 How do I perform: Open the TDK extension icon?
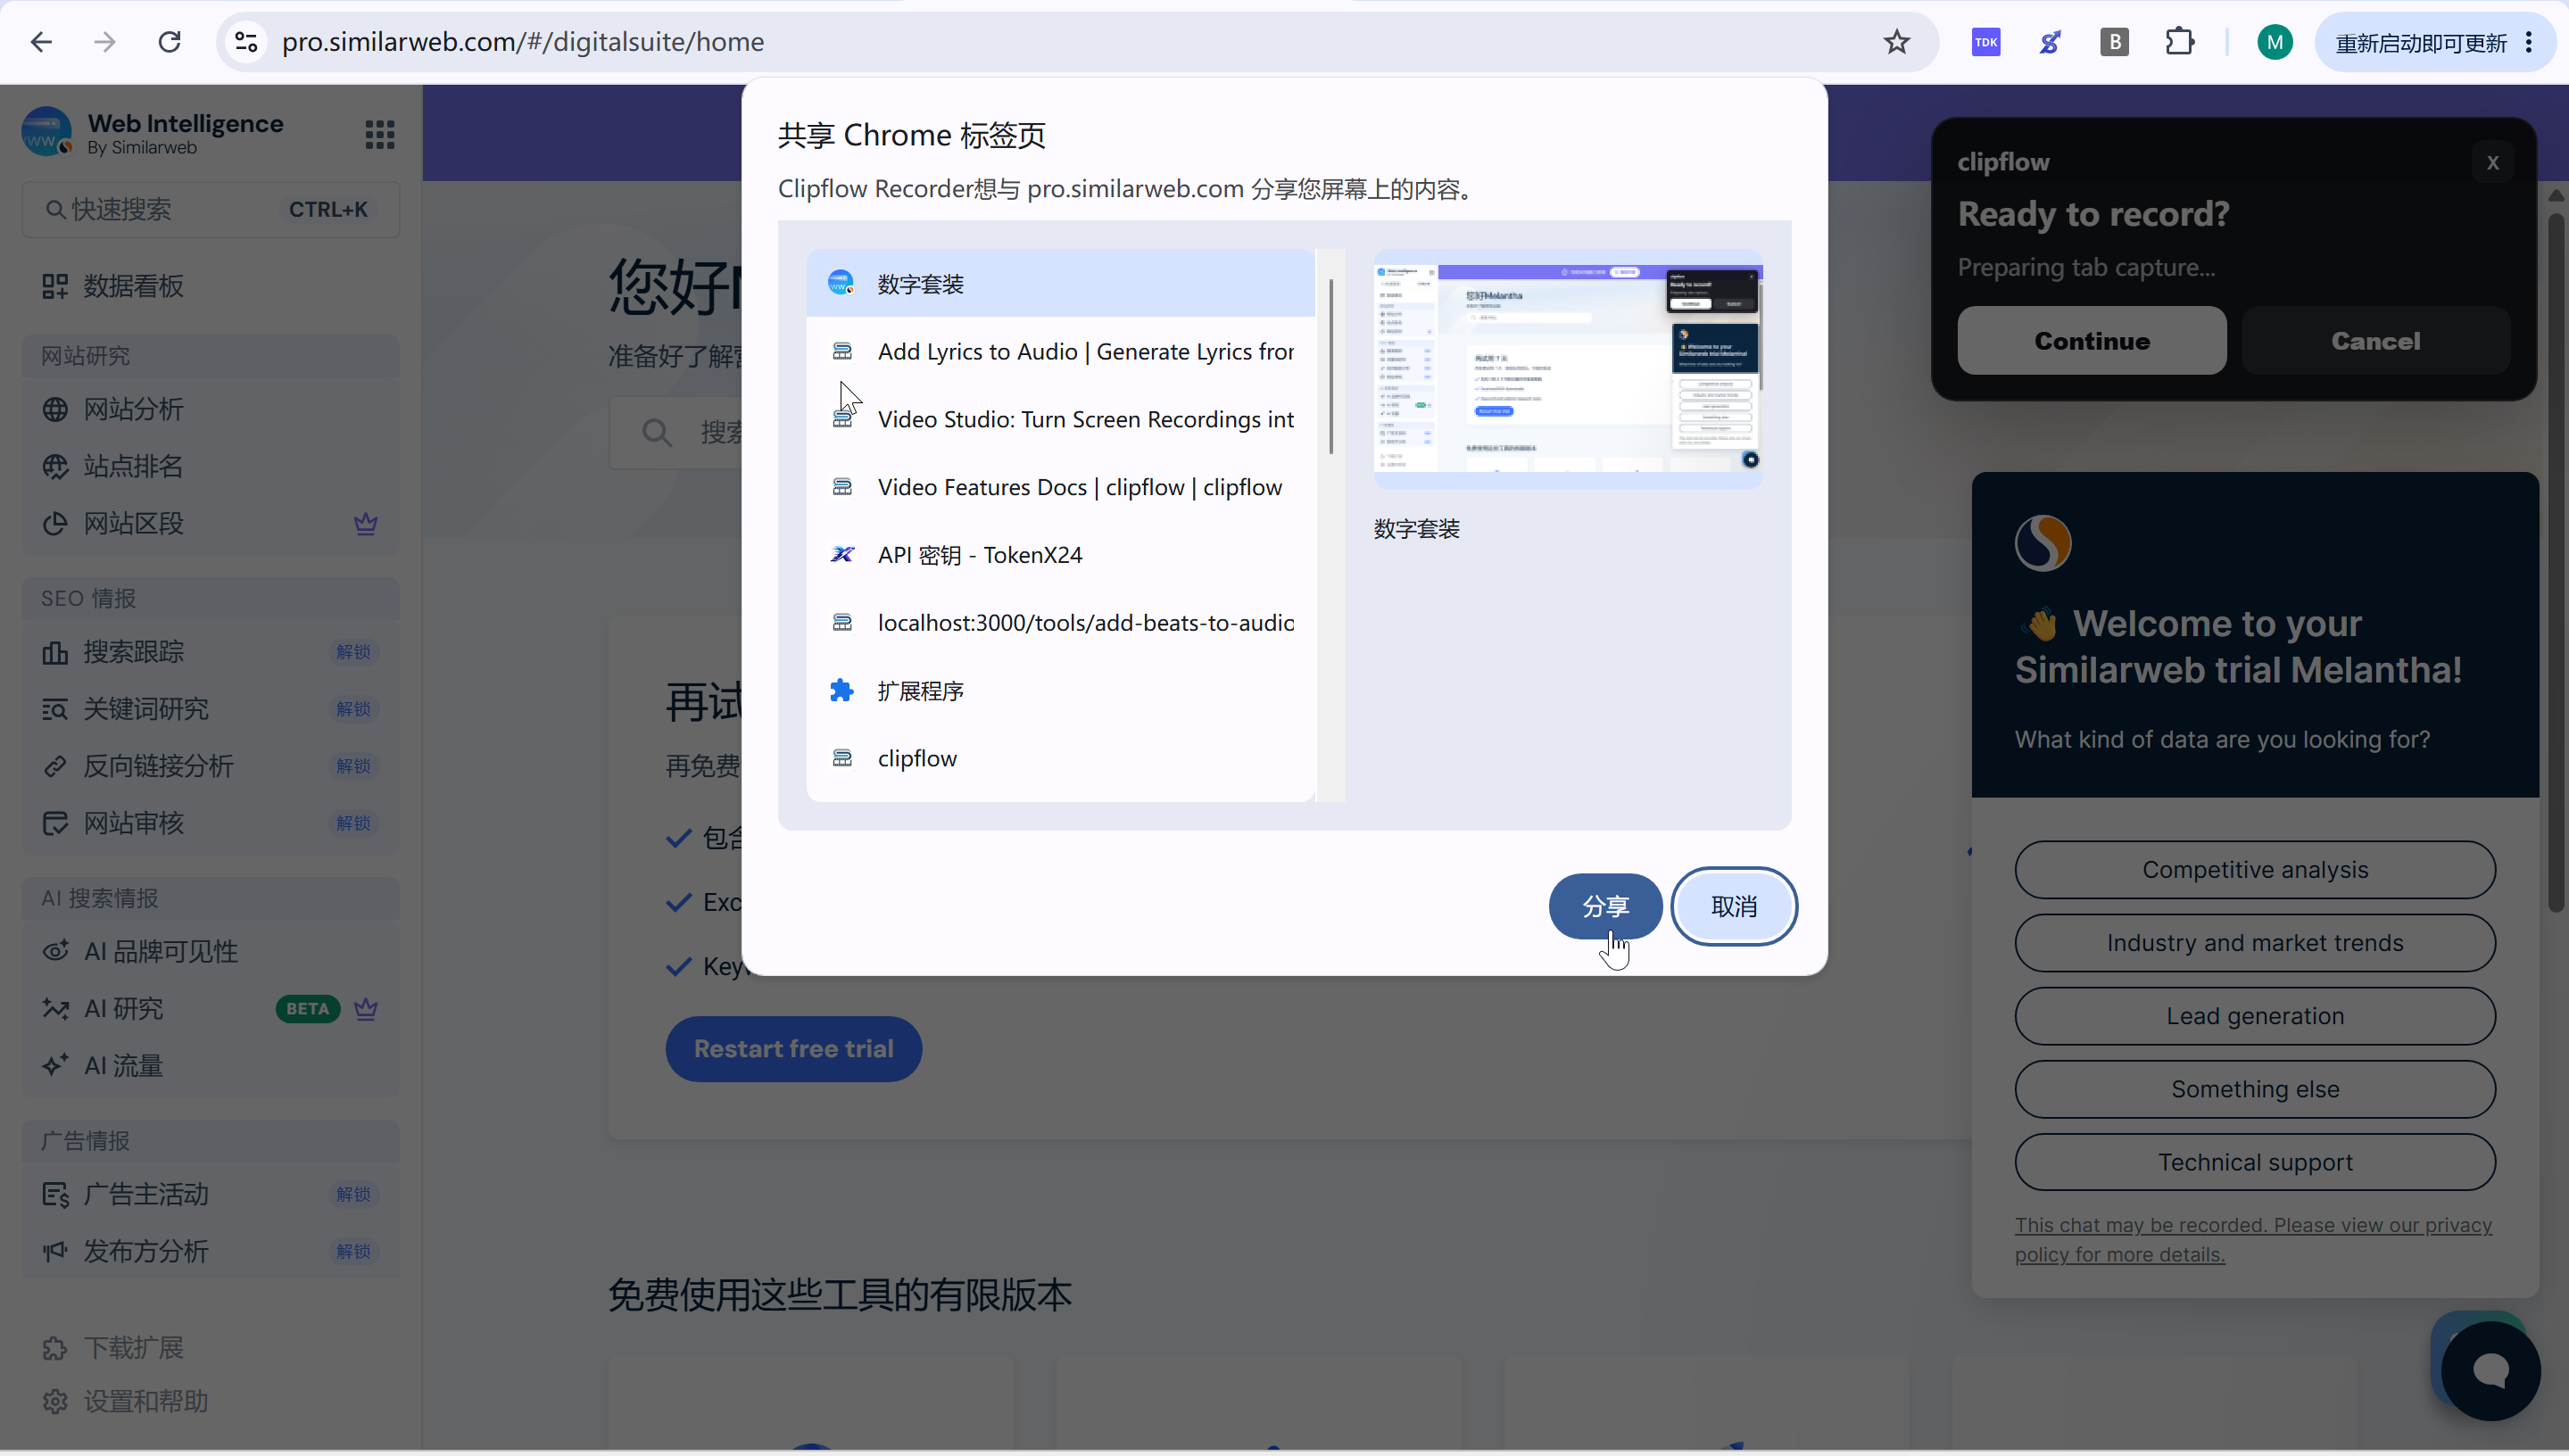coord(1986,42)
